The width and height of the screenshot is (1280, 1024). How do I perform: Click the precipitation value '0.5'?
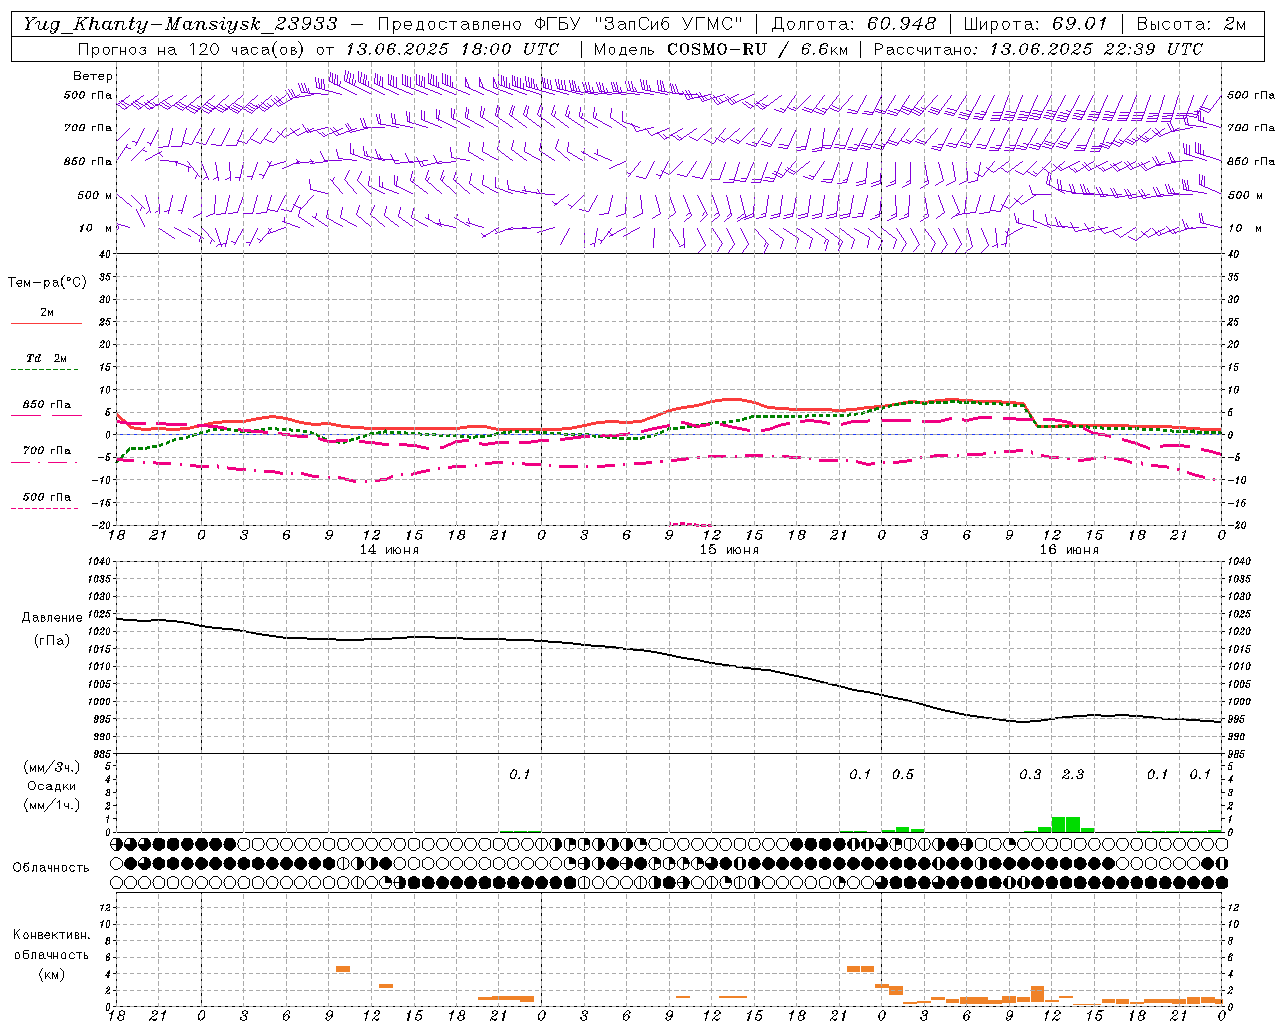pyautogui.click(x=903, y=774)
